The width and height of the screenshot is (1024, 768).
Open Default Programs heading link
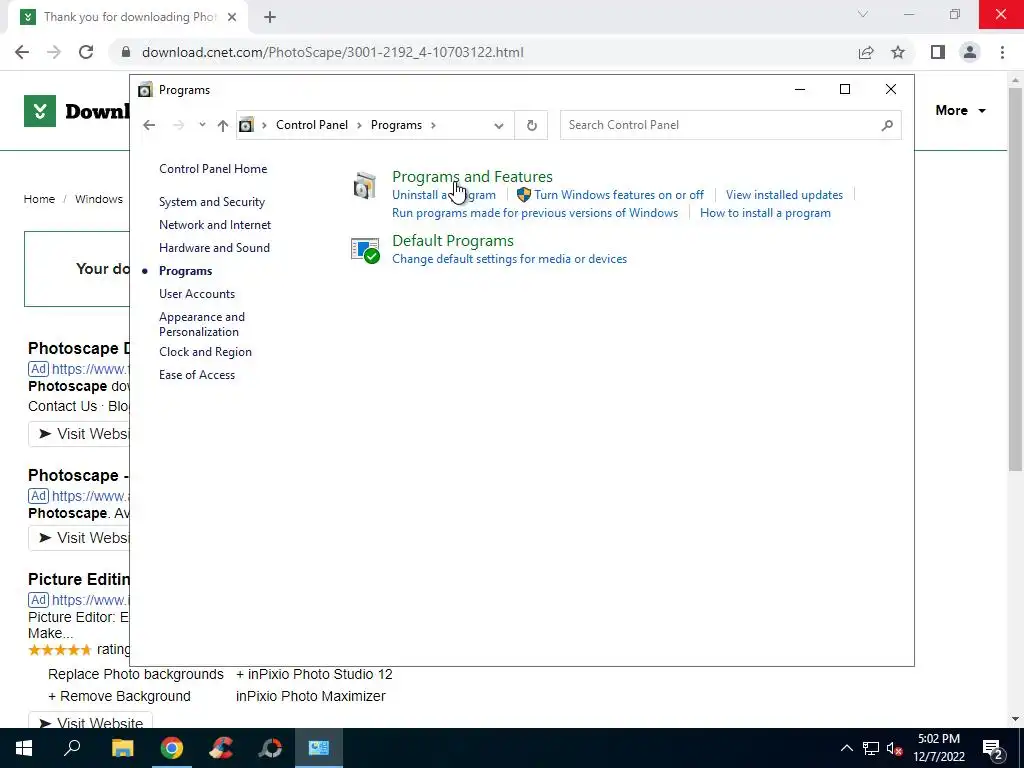click(x=453, y=240)
